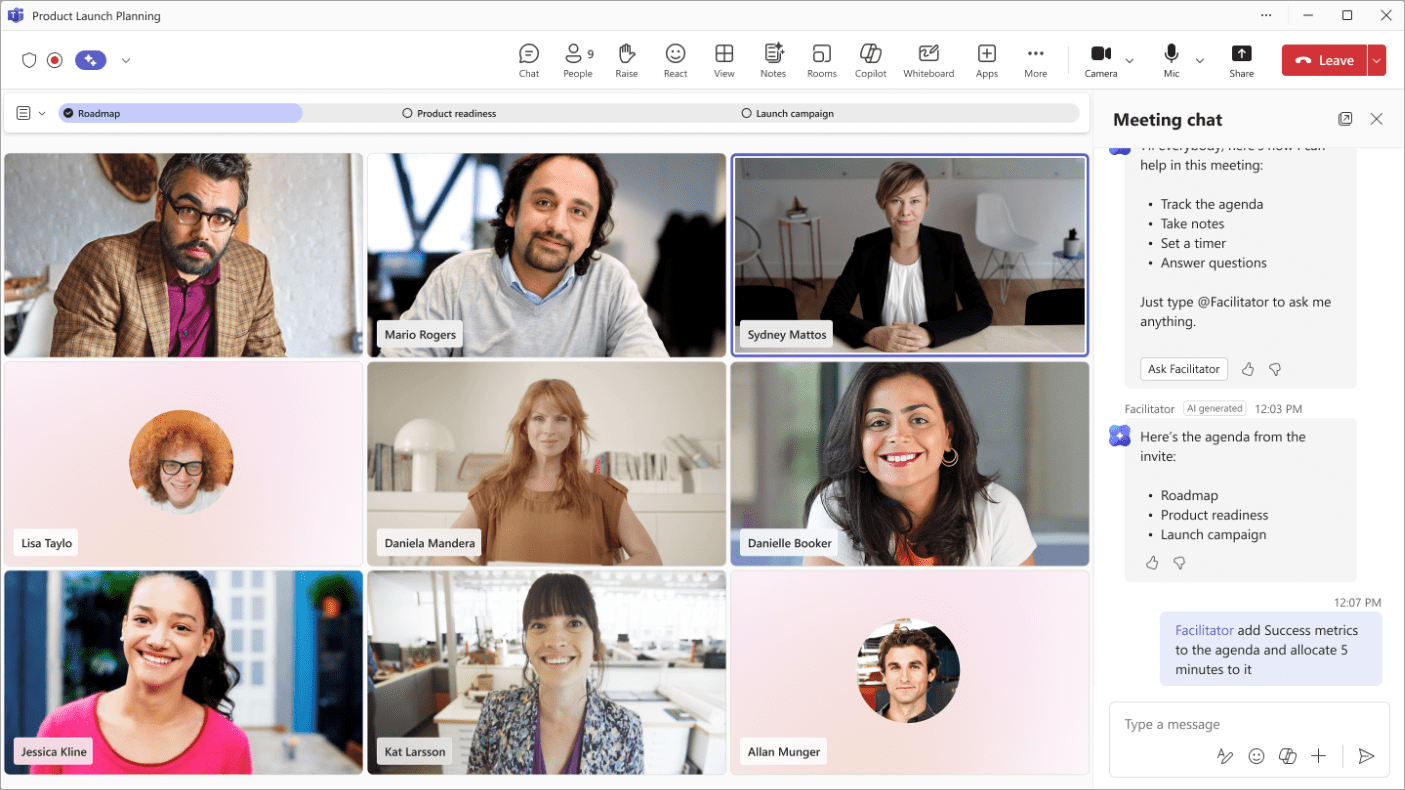Image resolution: width=1405 pixels, height=790 pixels.
Task: Expand the Leave button dropdown
Action: [x=1377, y=60]
